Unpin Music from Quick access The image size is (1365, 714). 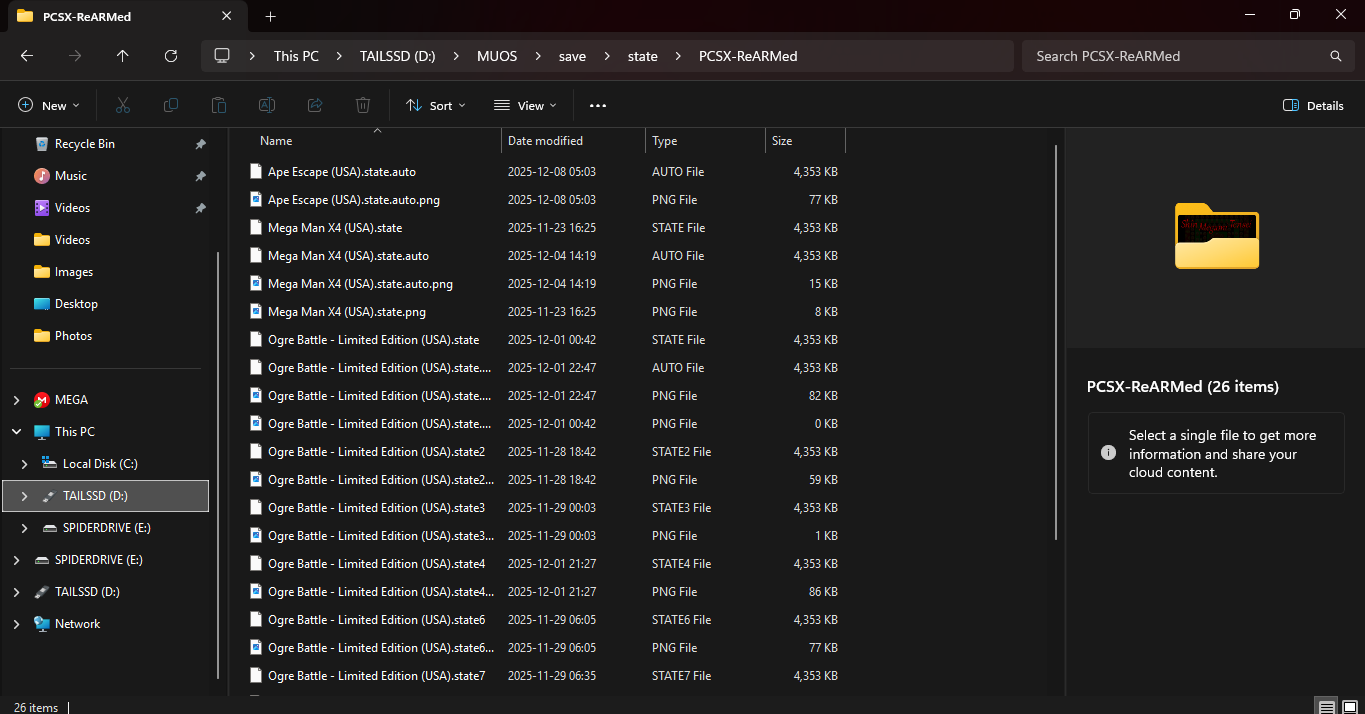tap(200, 176)
